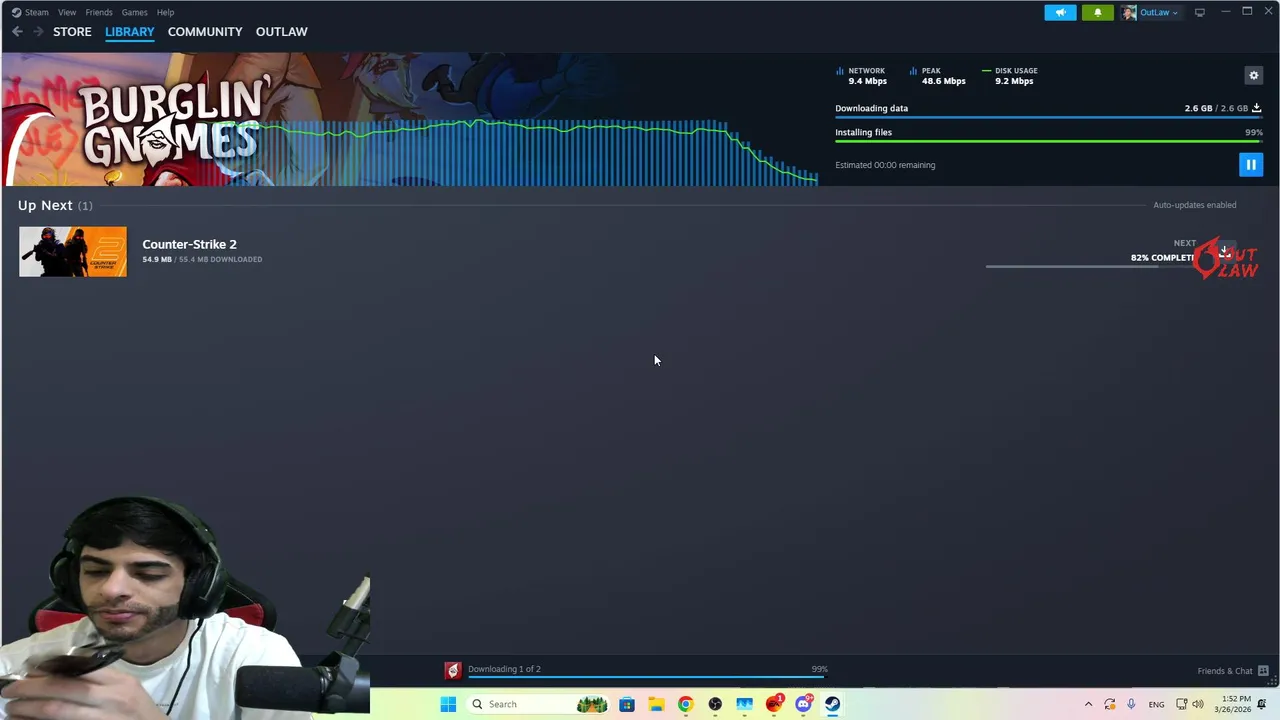Open the Help menu
This screenshot has width=1280, height=720.
[165, 12]
